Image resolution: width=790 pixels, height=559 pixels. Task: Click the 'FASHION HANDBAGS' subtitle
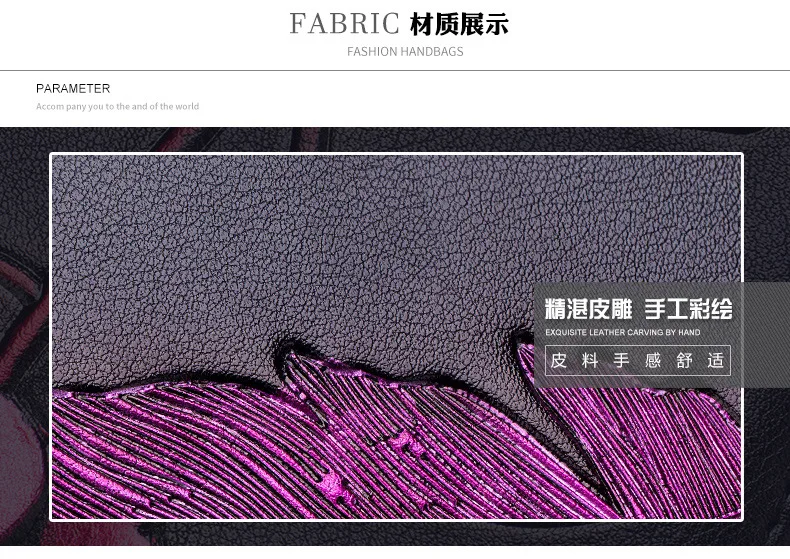pyautogui.click(x=405, y=51)
